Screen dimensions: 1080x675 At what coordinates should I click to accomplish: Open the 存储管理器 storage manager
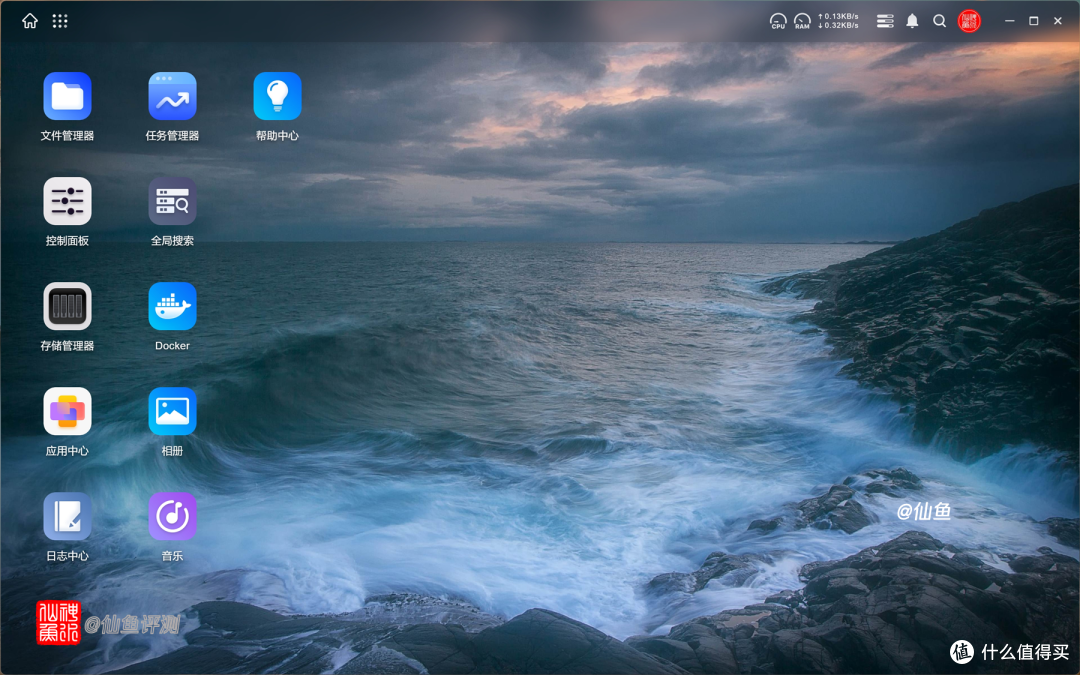pyautogui.click(x=67, y=307)
